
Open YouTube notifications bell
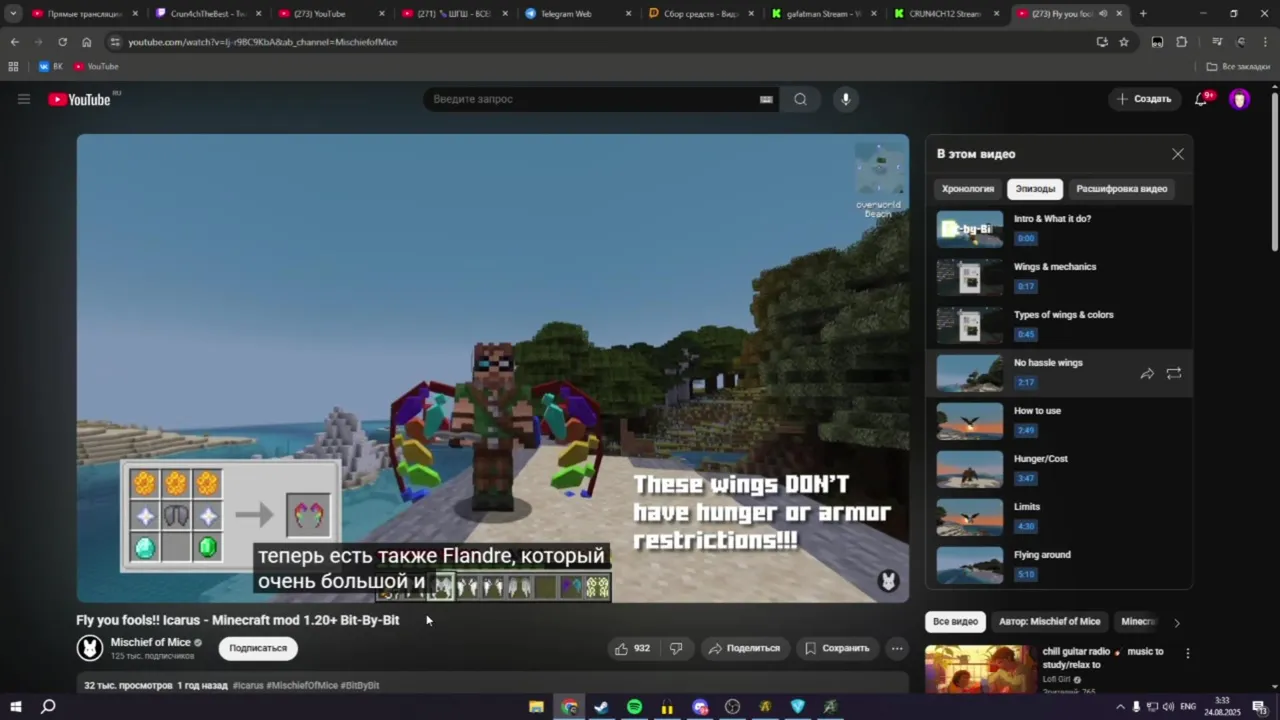1201,99
